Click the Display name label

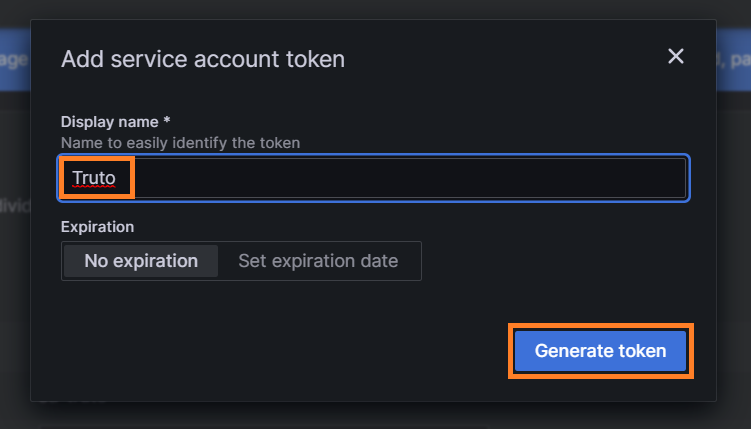point(109,122)
